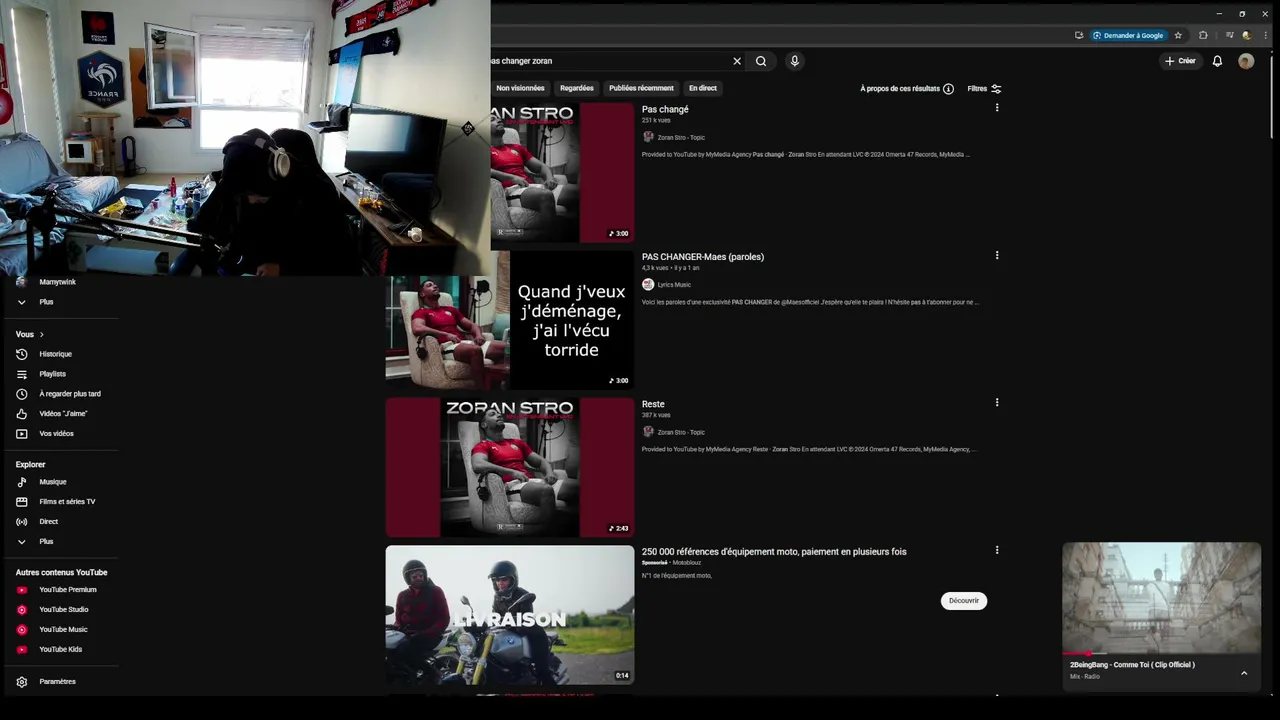Click the À propos de ces résultats text

pos(900,89)
